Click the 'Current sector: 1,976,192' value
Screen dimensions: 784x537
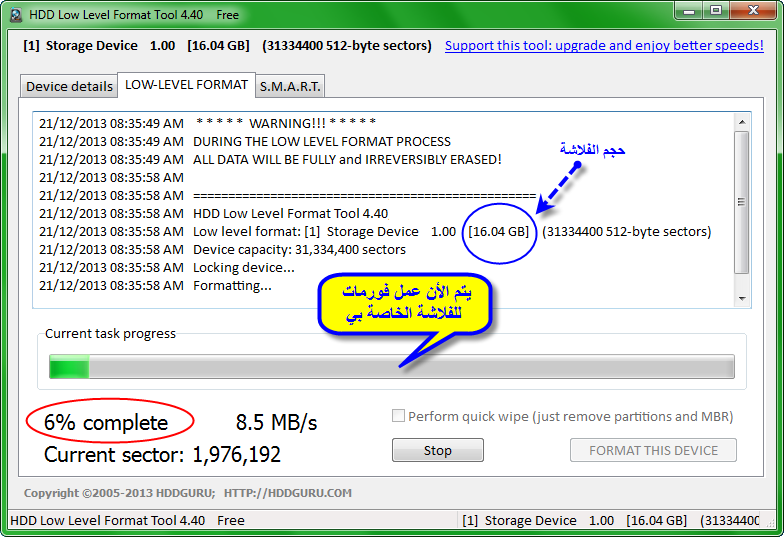pos(162,454)
